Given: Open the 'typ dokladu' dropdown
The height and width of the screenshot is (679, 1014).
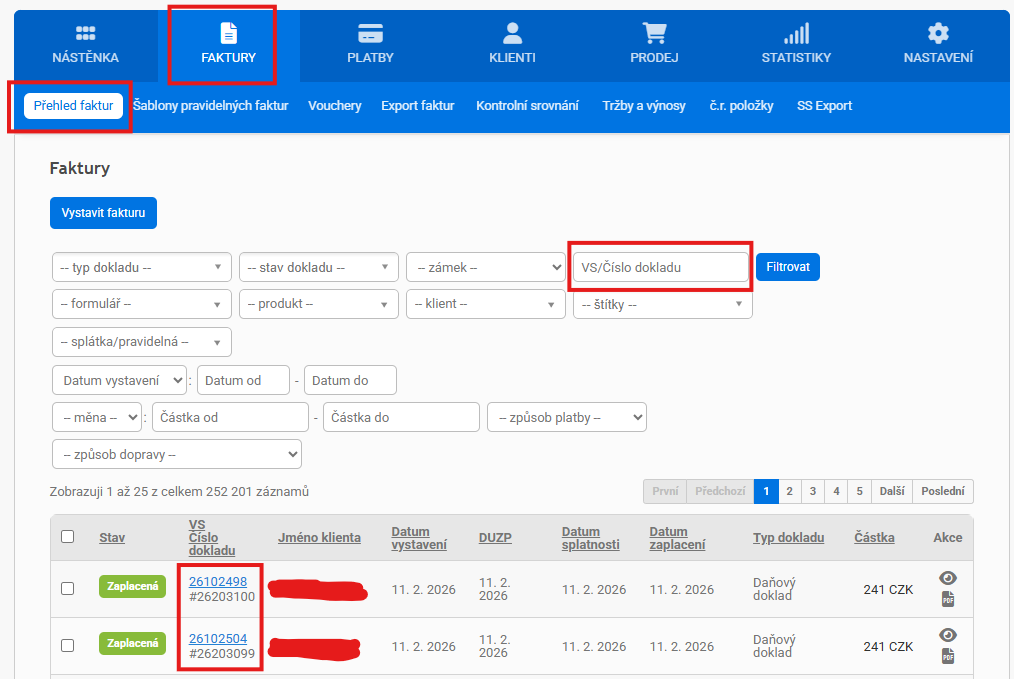Looking at the screenshot, I should coord(142,267).
